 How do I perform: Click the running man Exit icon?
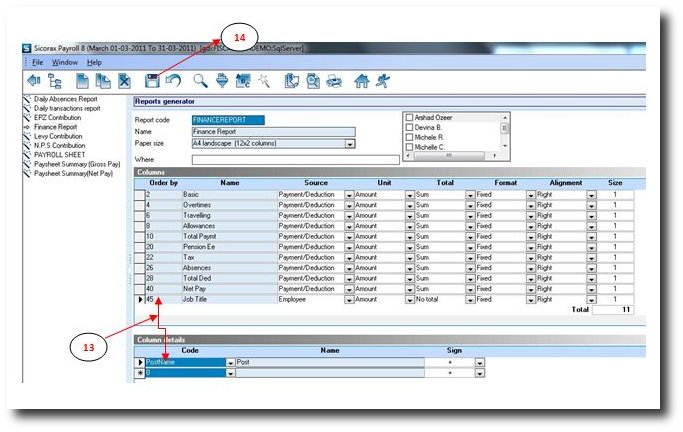tap(383, 80)
